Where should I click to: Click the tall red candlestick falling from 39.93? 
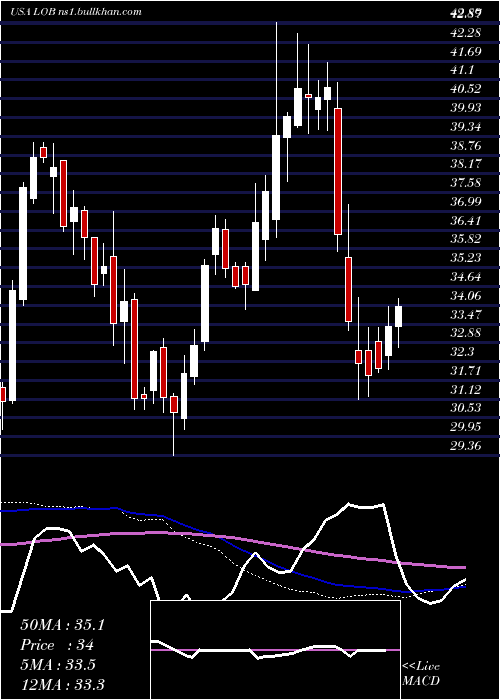338,171
